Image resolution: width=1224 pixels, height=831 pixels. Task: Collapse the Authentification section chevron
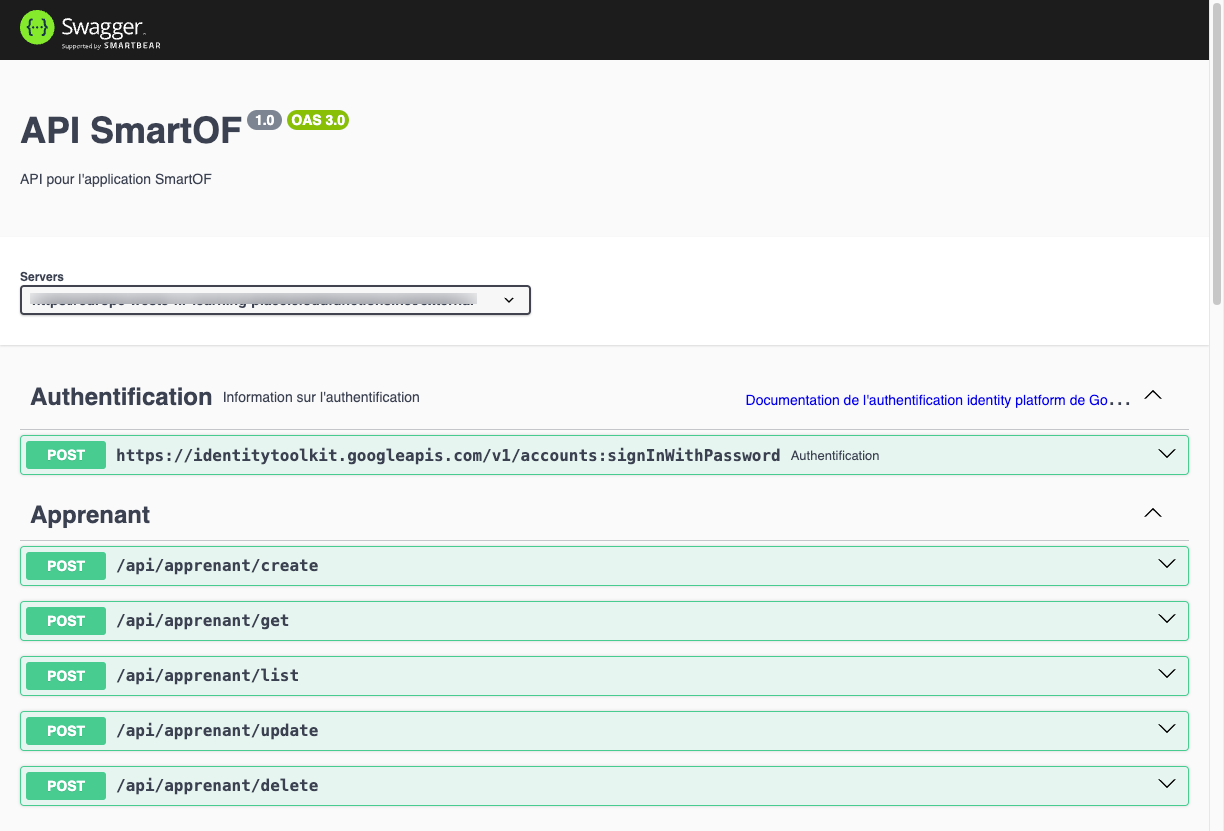(1153, 395)
